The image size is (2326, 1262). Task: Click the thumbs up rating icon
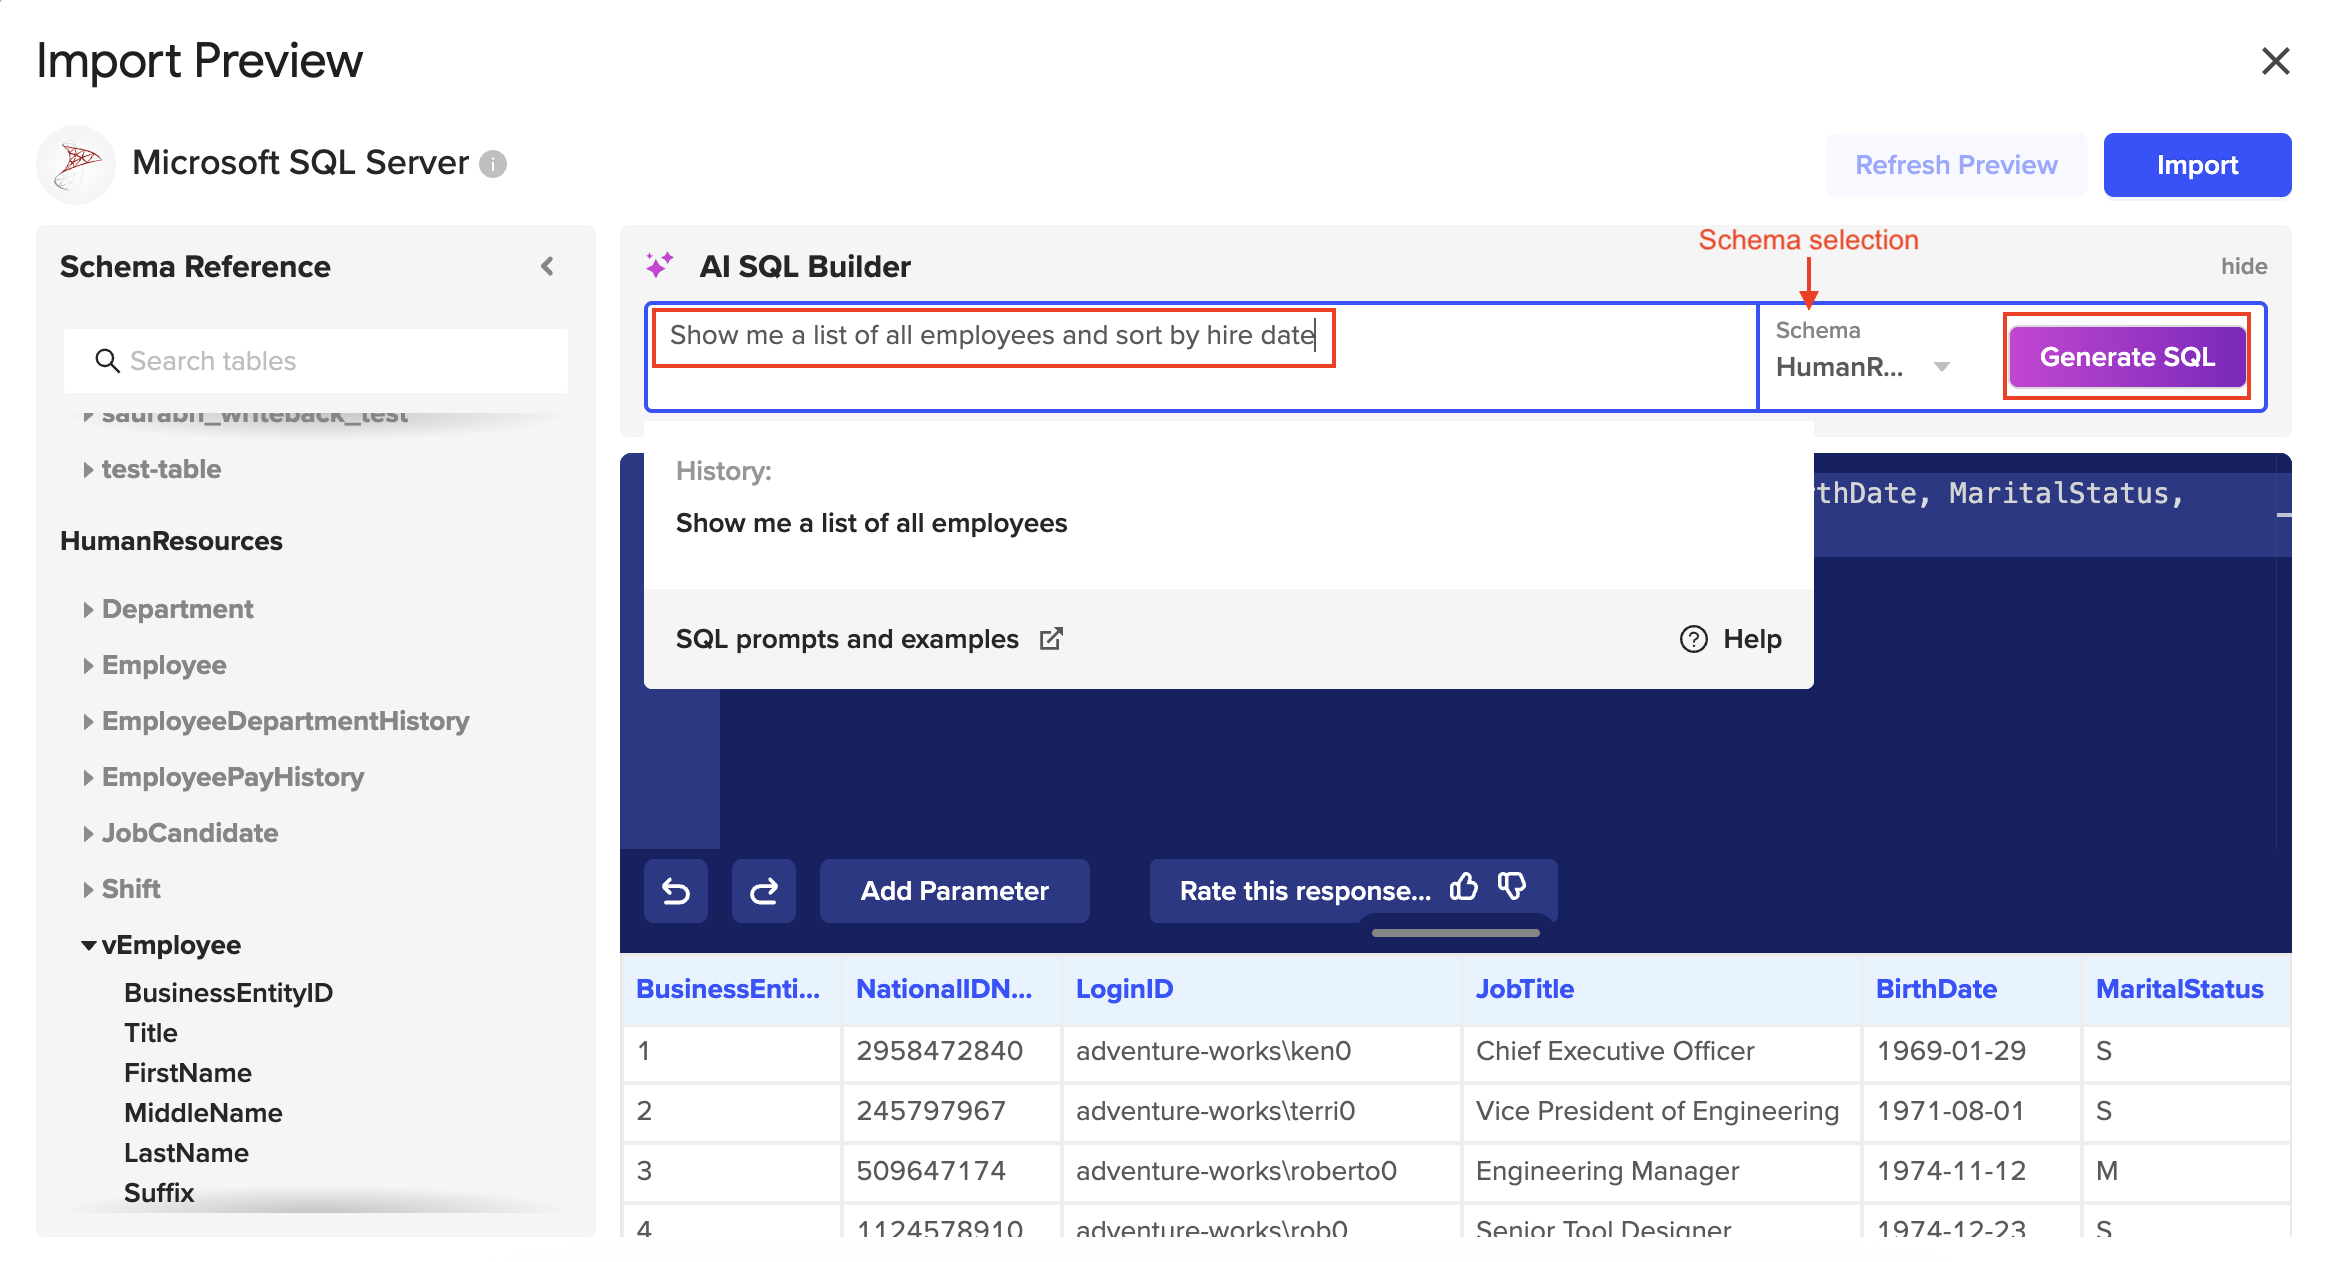(x=1464, y=887)
